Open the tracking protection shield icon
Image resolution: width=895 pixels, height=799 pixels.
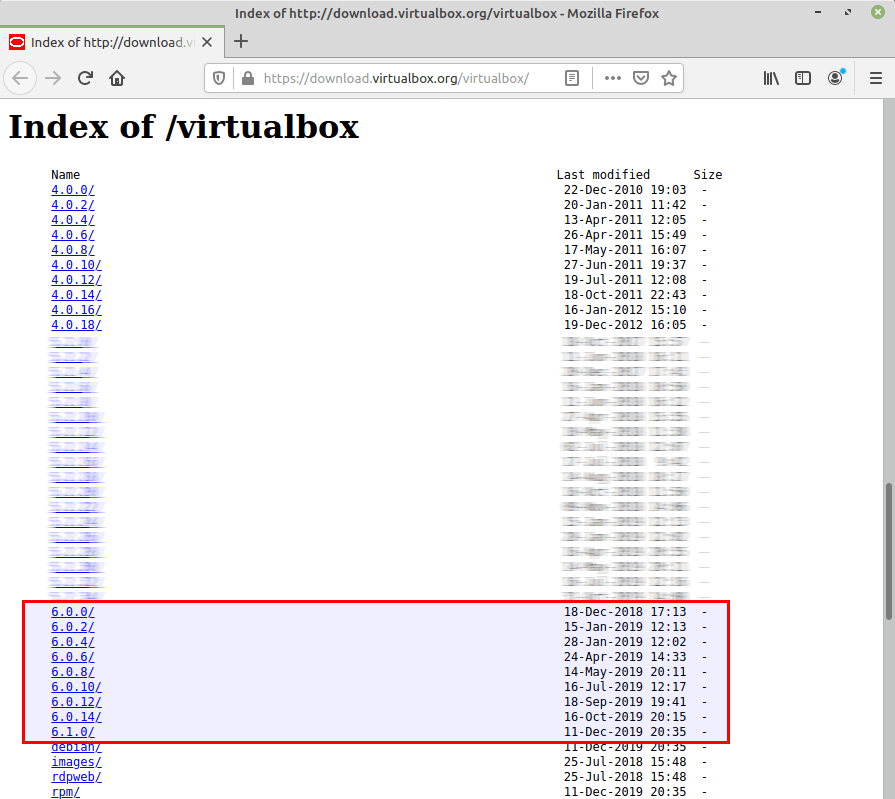(x=221, y=78)
